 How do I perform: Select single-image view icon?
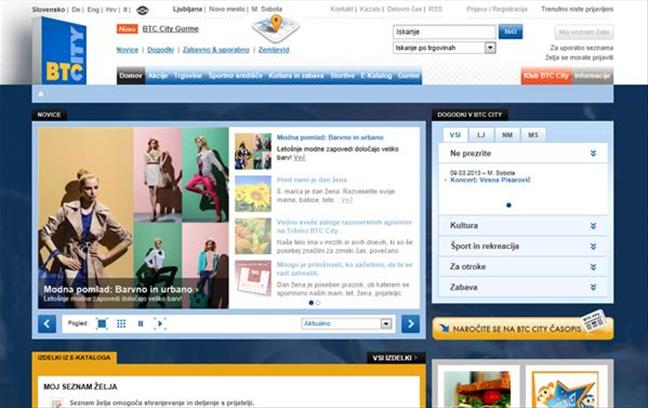pos(102,324)
